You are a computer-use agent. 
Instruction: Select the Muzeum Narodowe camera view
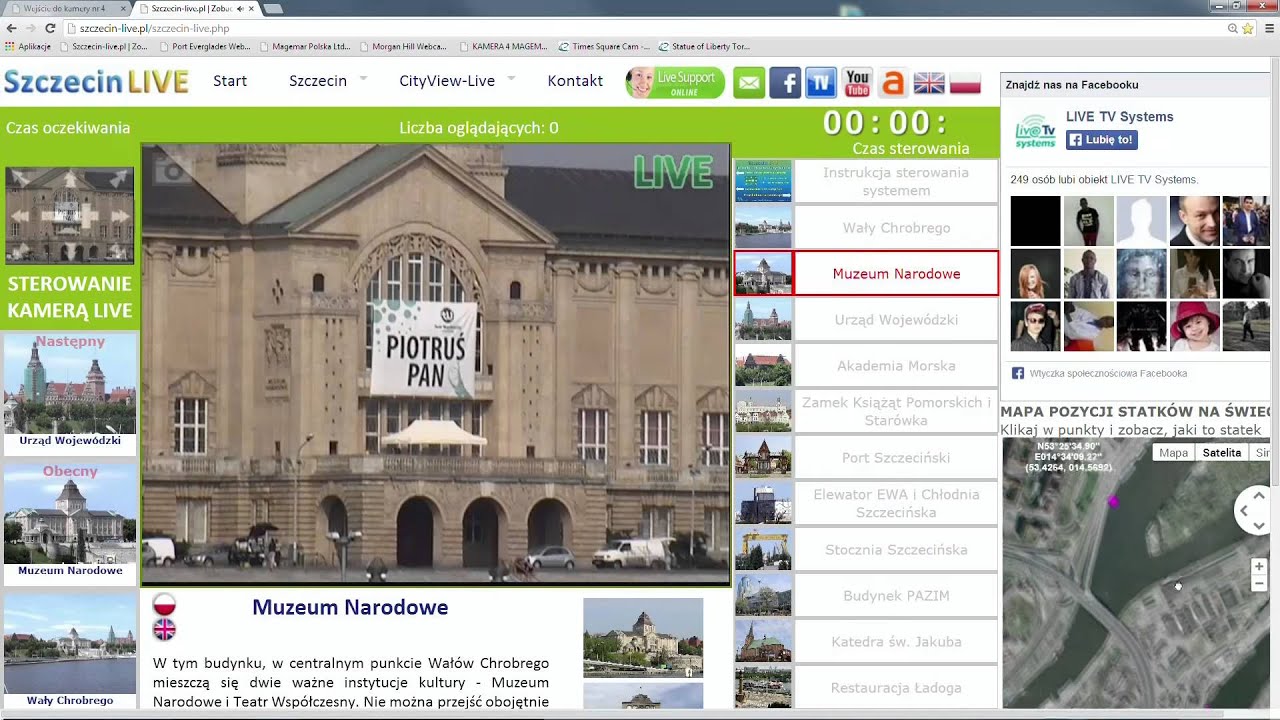coord(896,273)
